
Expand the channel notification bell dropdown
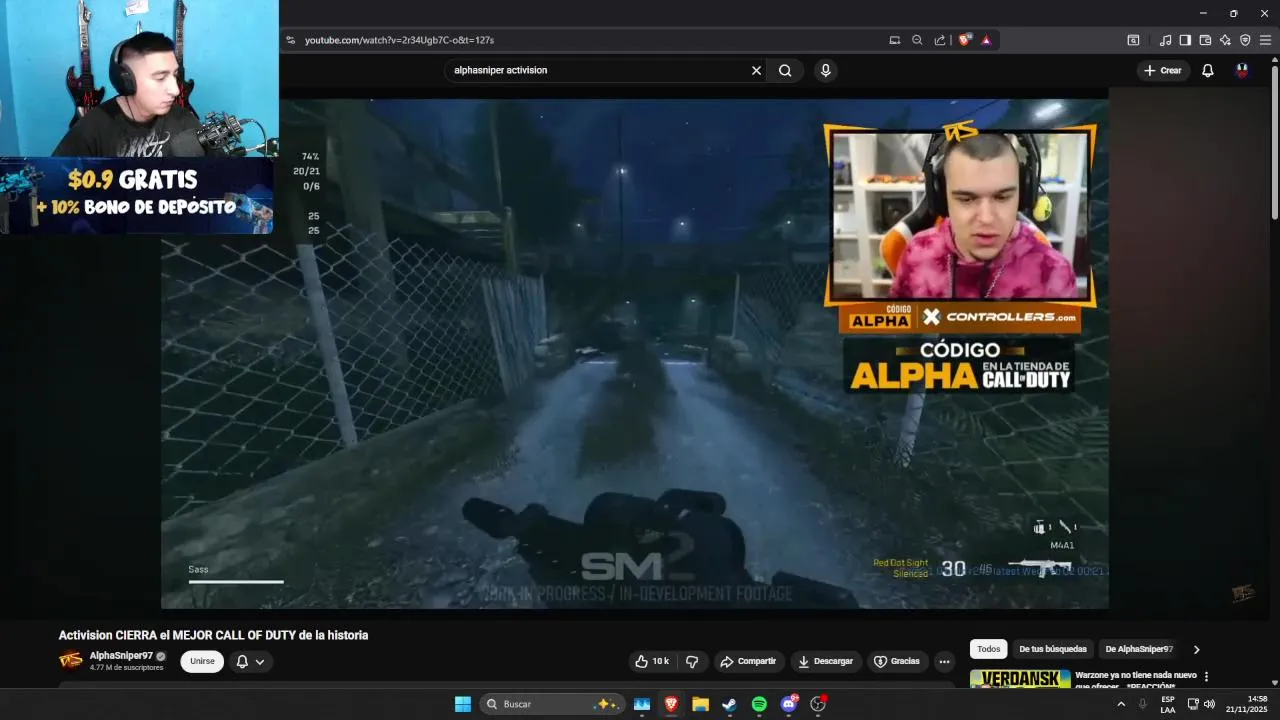click(250, 661)
